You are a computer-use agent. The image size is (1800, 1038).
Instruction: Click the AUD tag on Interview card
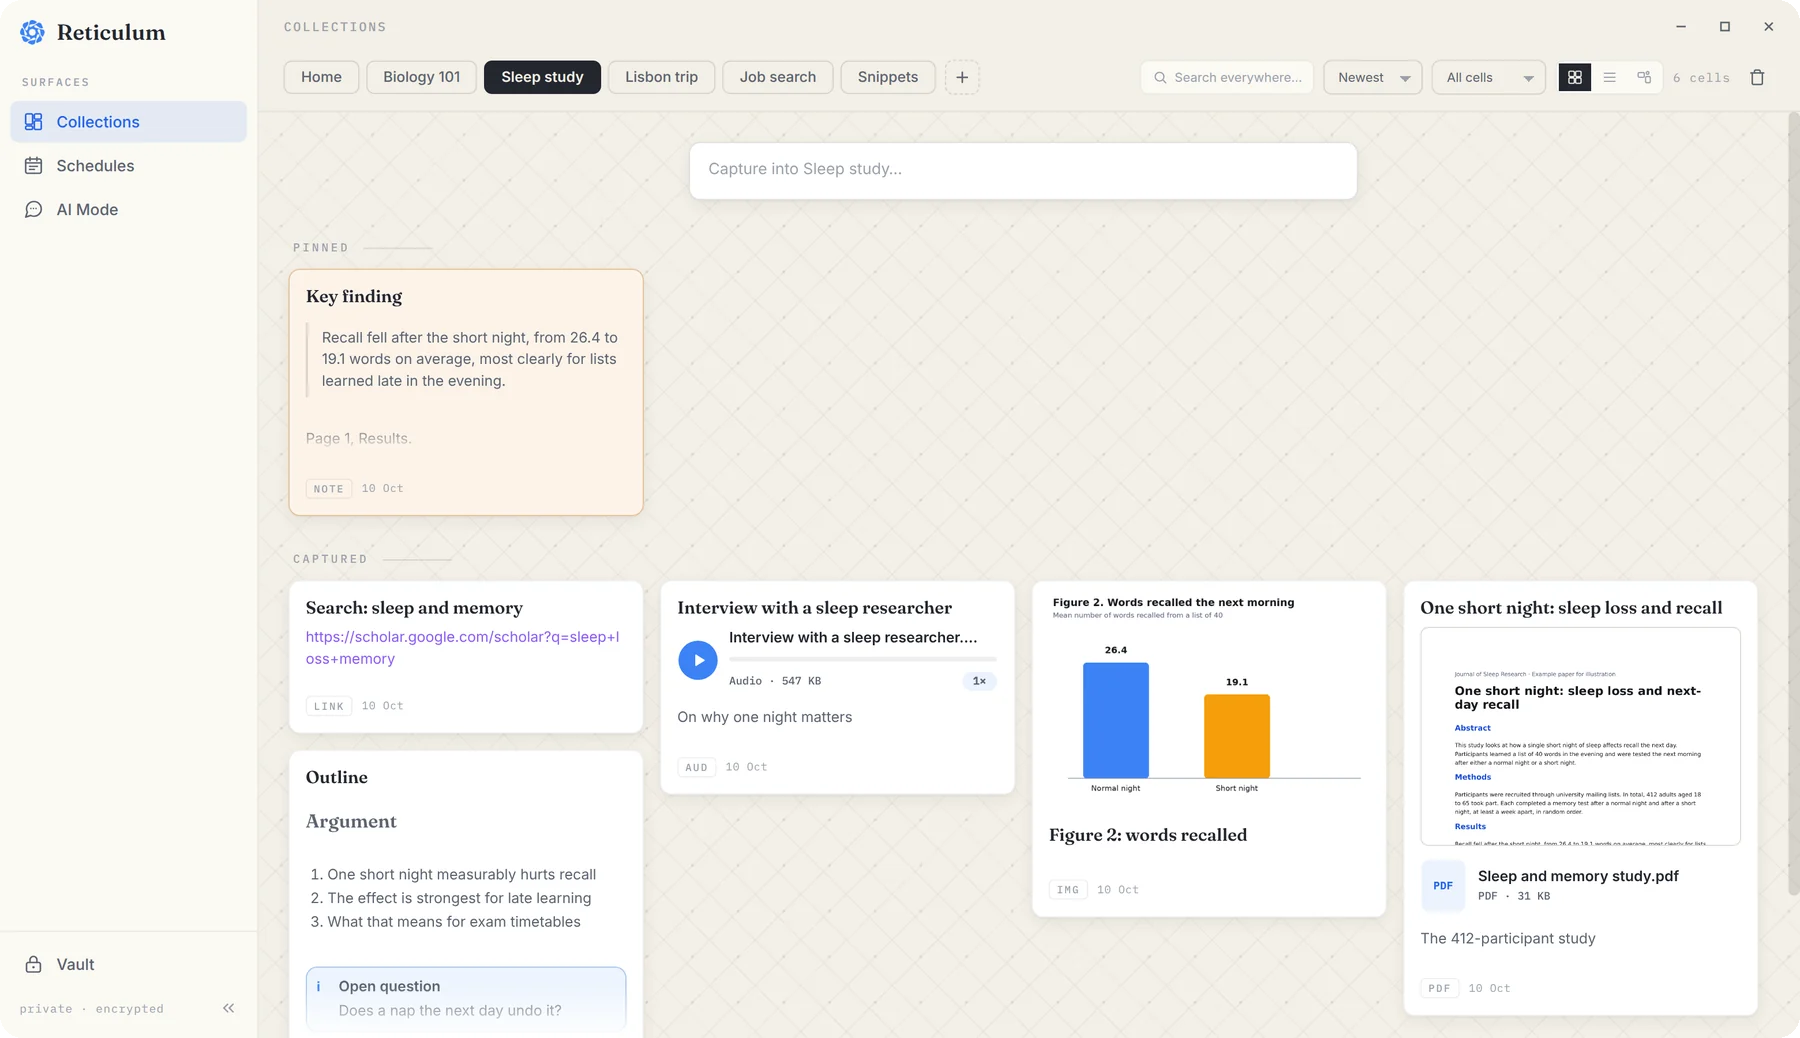696,767
